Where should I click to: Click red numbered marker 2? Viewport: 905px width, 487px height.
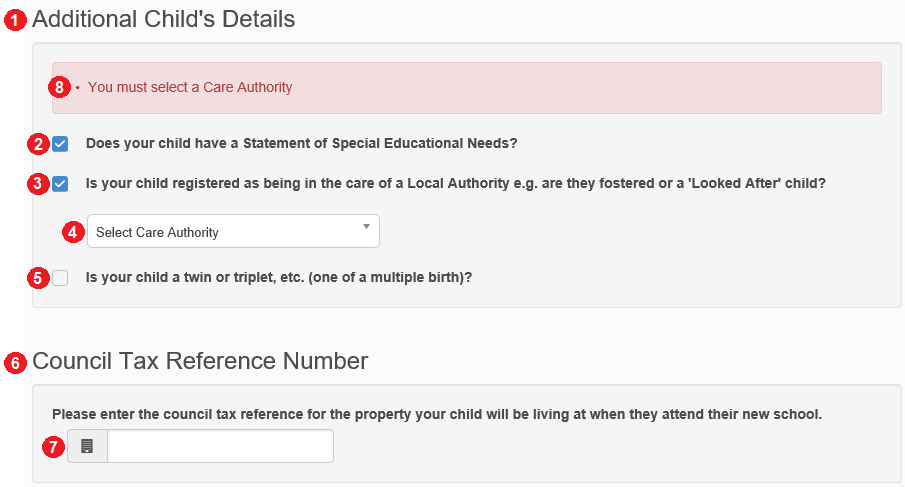click(38, 144)
